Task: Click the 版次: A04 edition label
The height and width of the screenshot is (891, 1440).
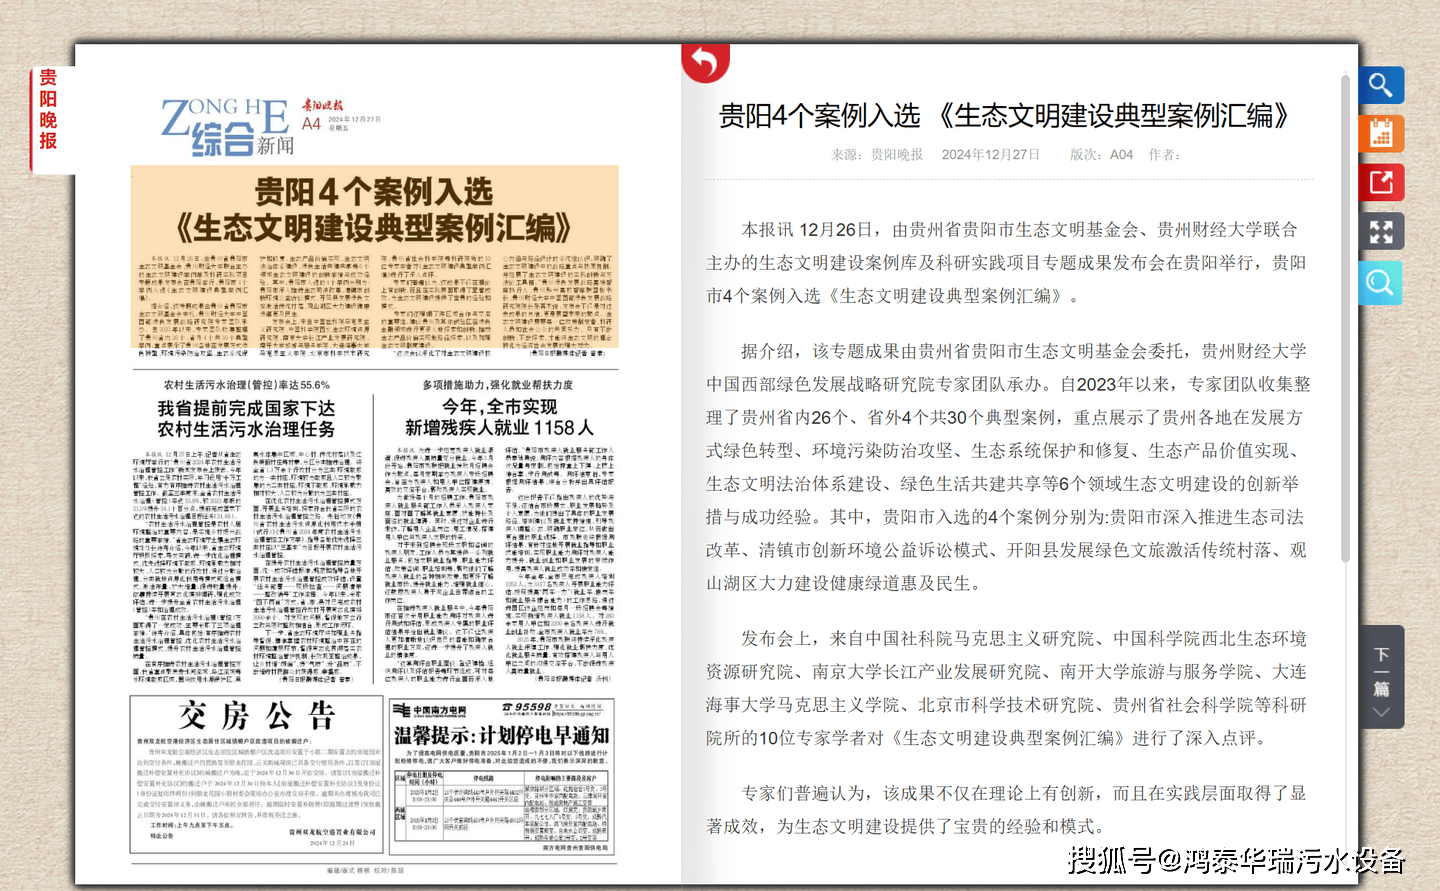Action: coord(1101,155)
